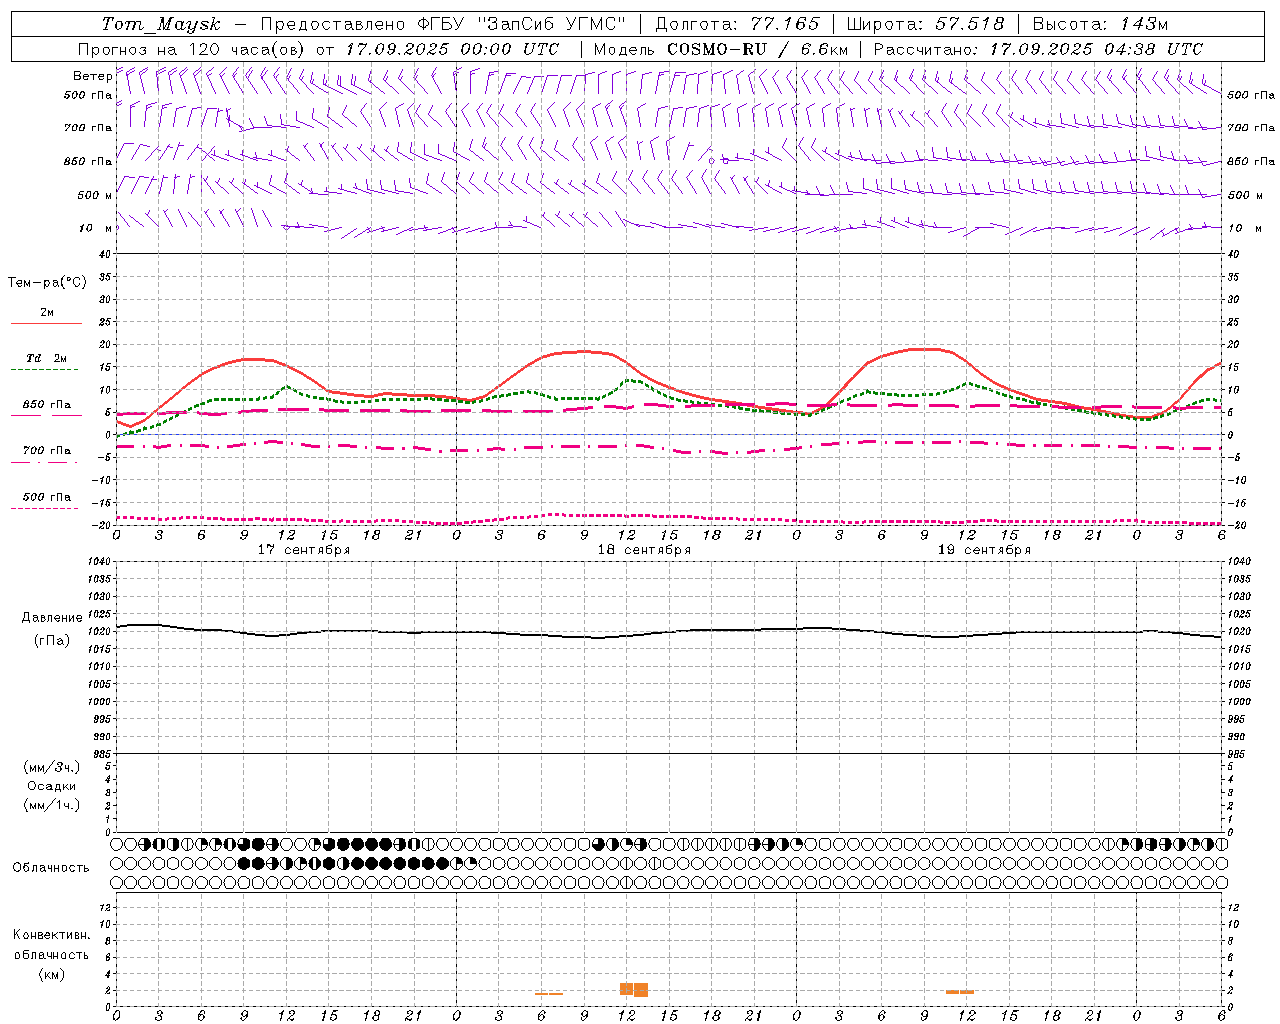Click the Осадки panel label
This screenshot has height=1024, width=1280.
pos(52,786)
